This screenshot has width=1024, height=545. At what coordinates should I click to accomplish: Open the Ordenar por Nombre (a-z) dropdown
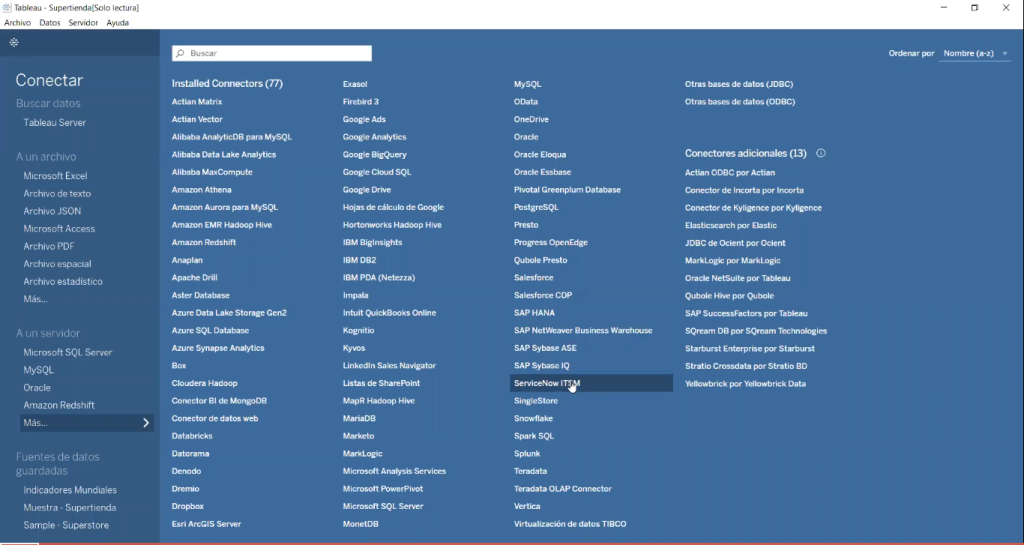click(976, 54)
